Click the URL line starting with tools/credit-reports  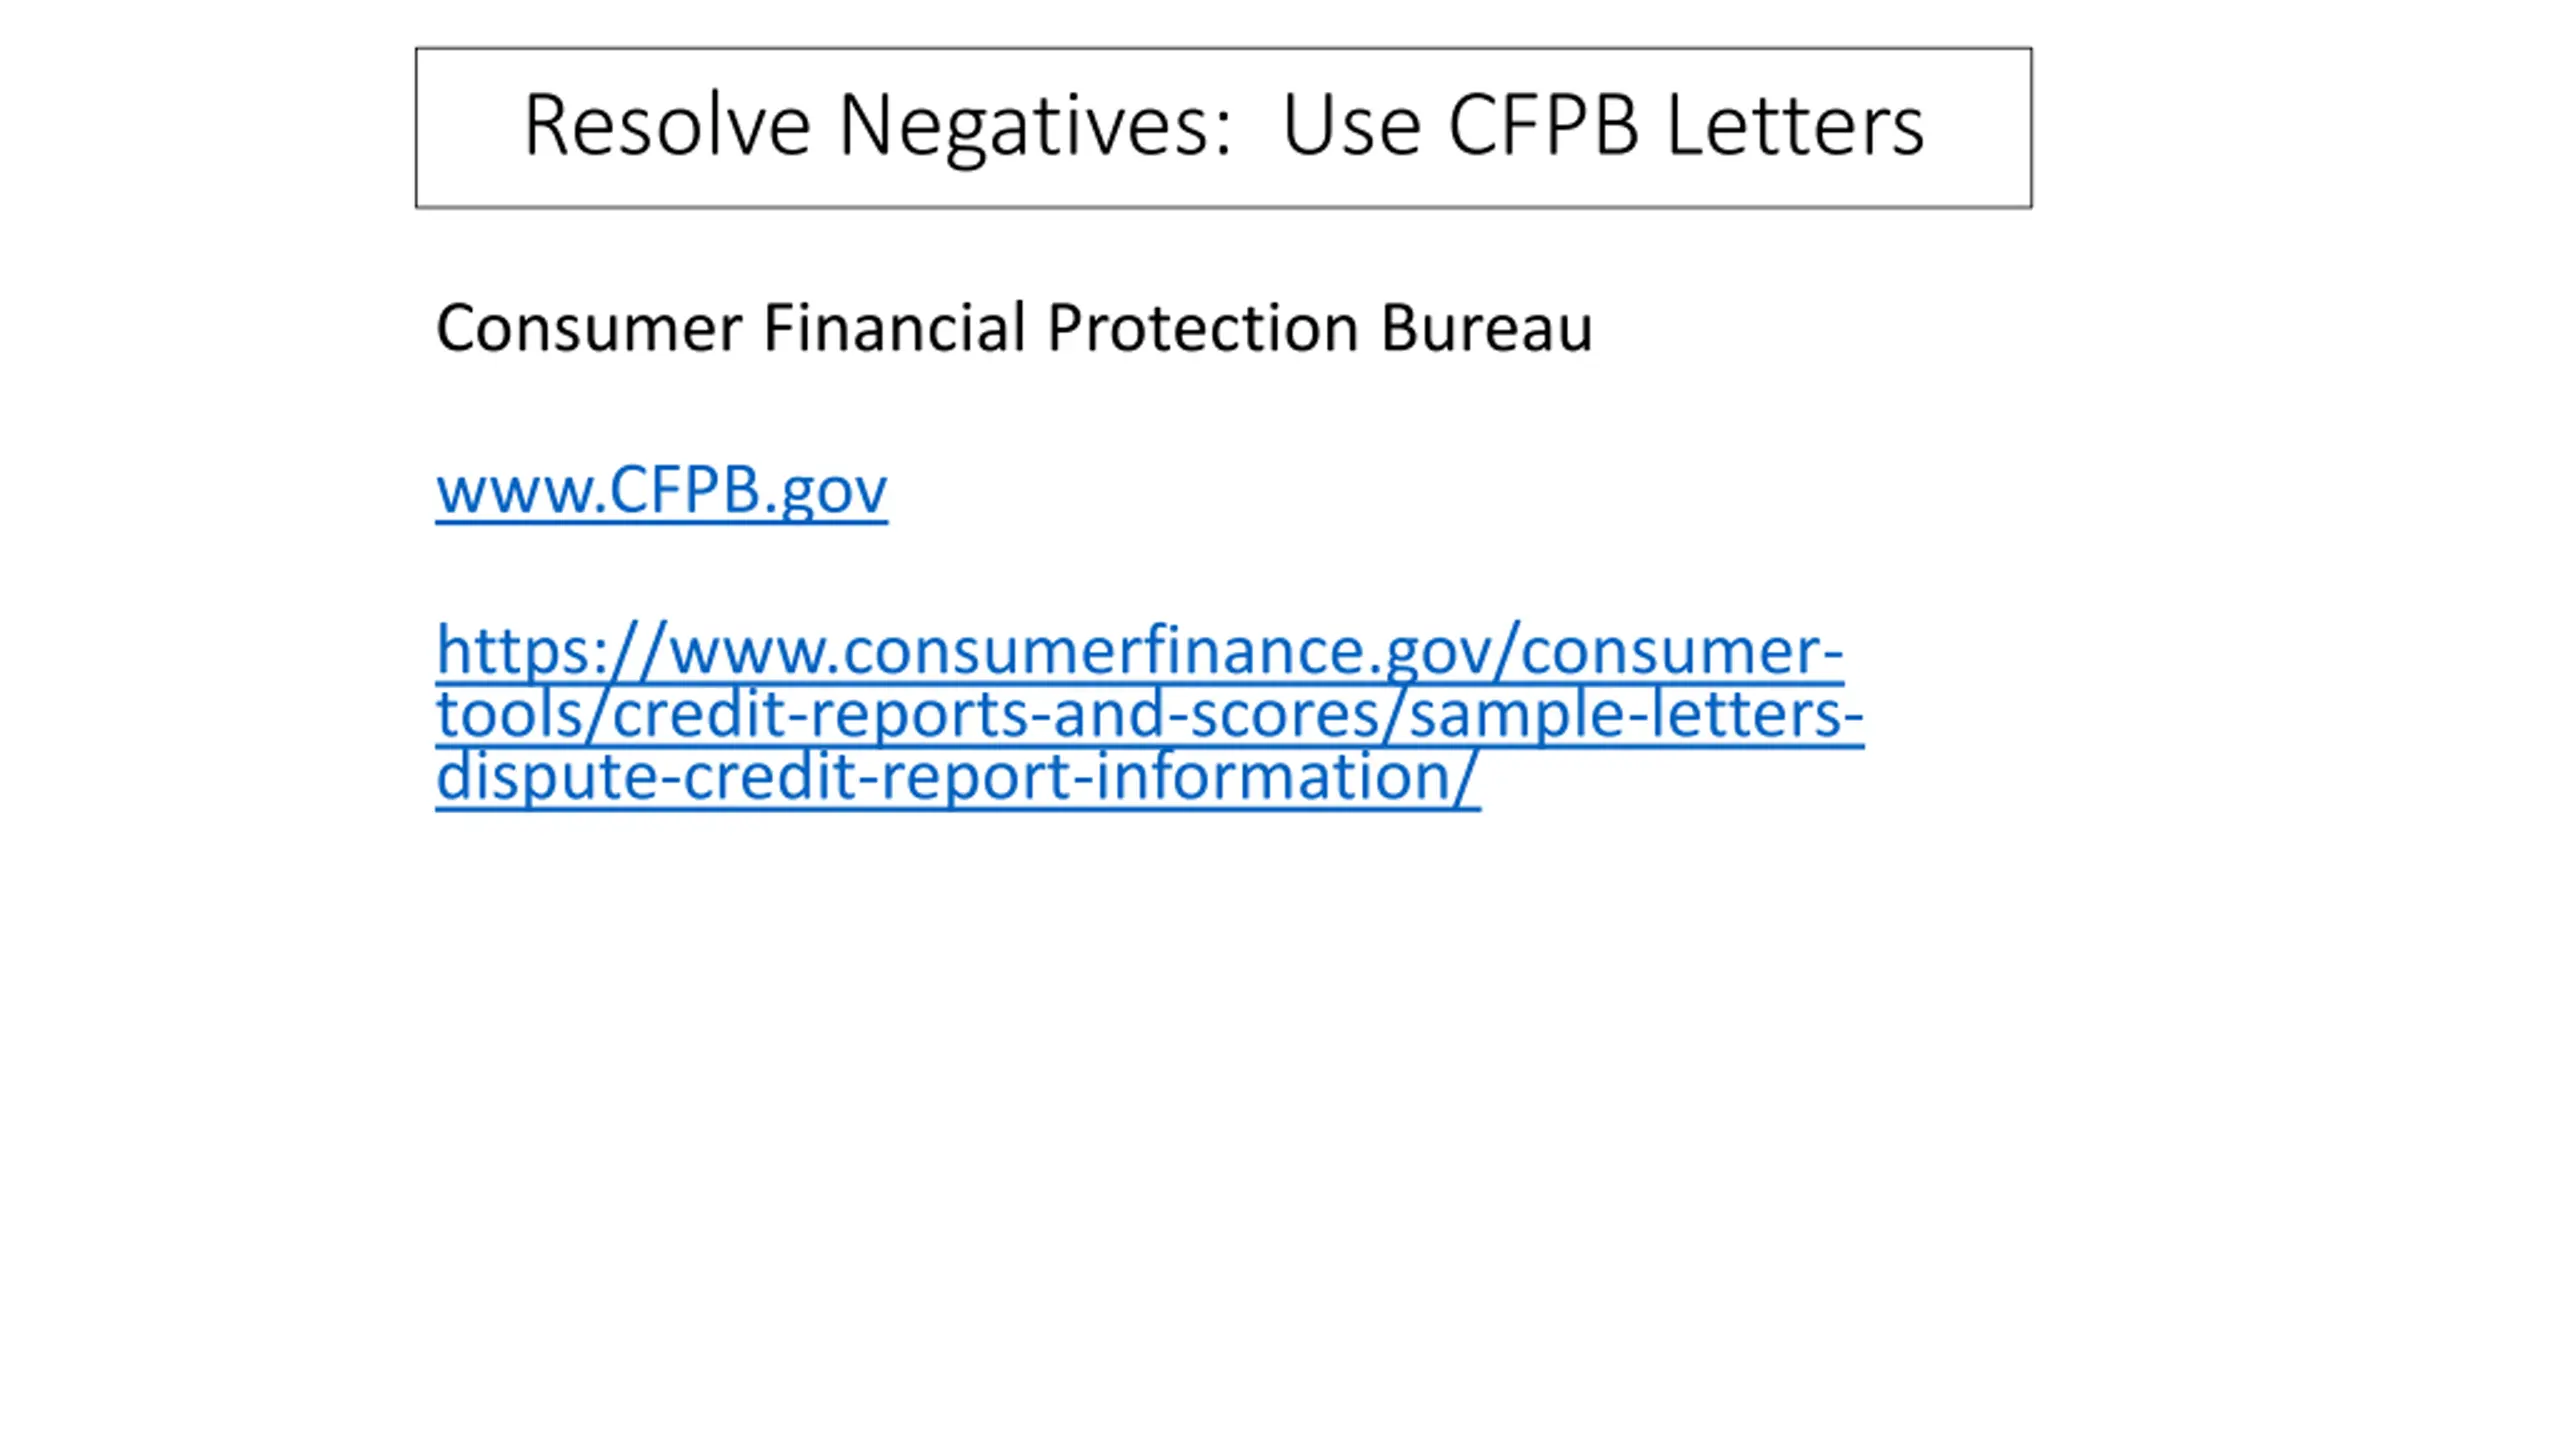coord(1149,714)
